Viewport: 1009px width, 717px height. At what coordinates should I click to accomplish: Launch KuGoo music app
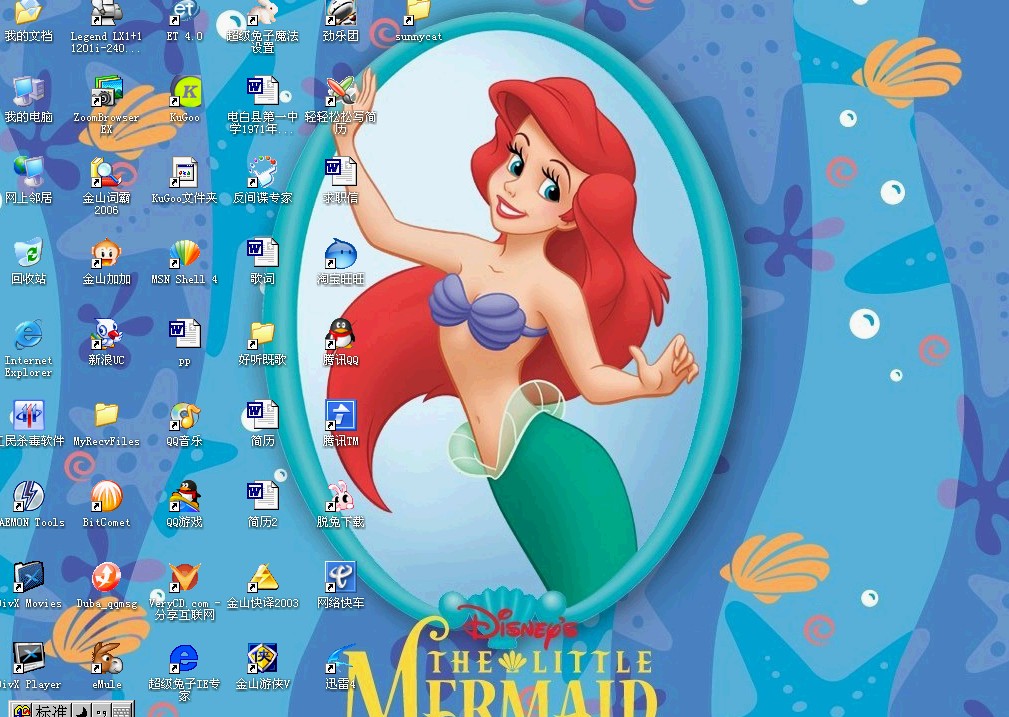pyautogui.click(x=185, y=92)
